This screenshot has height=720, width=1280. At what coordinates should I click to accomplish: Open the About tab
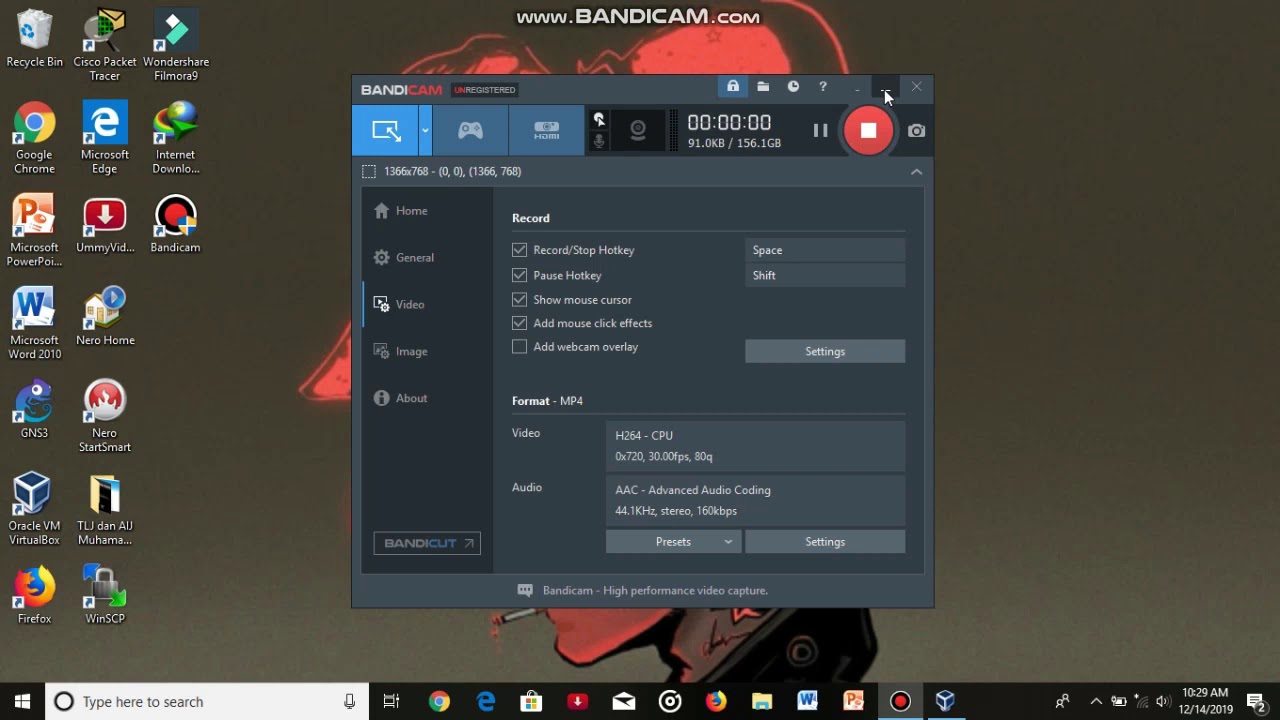click(400, 398)
